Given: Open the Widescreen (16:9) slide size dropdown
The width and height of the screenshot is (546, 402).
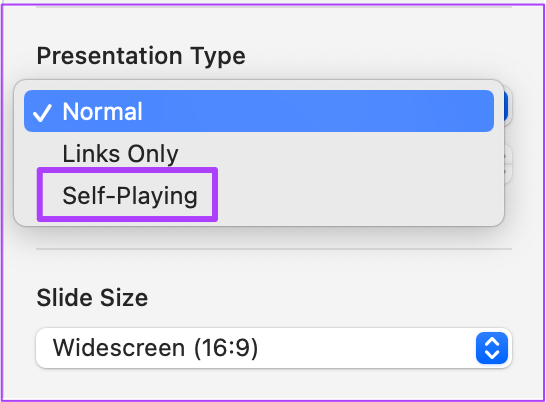Looking at the screenshot, I should 274,348.
